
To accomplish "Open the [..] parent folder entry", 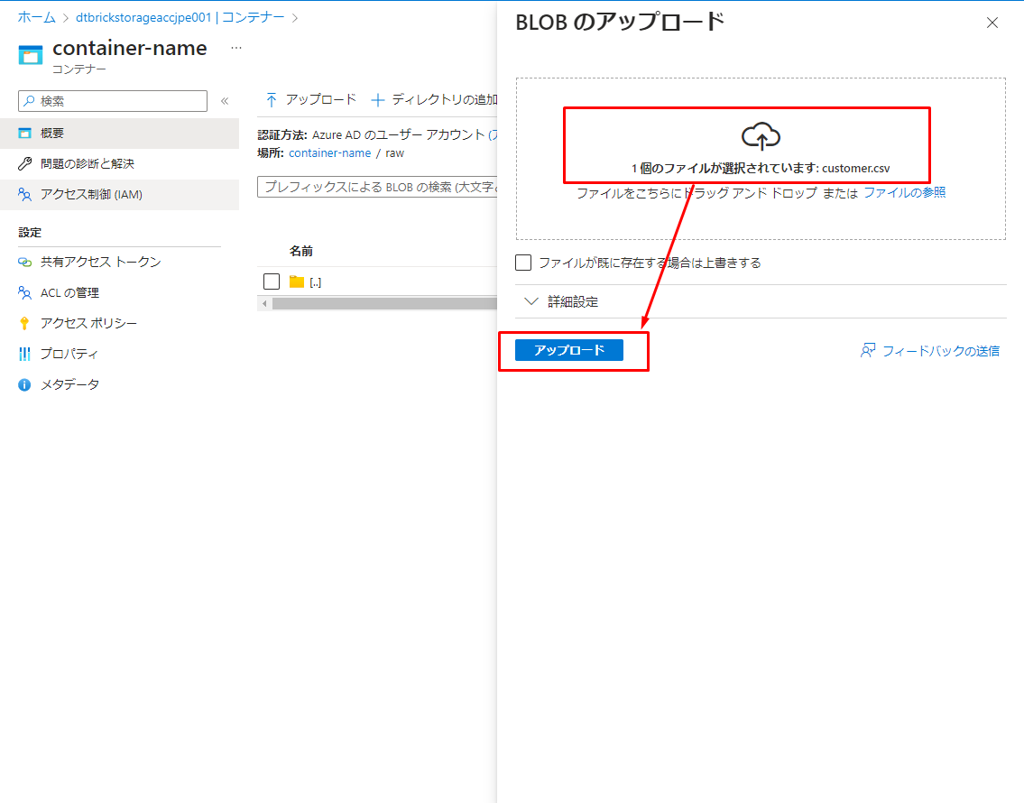I will (315, 283).
